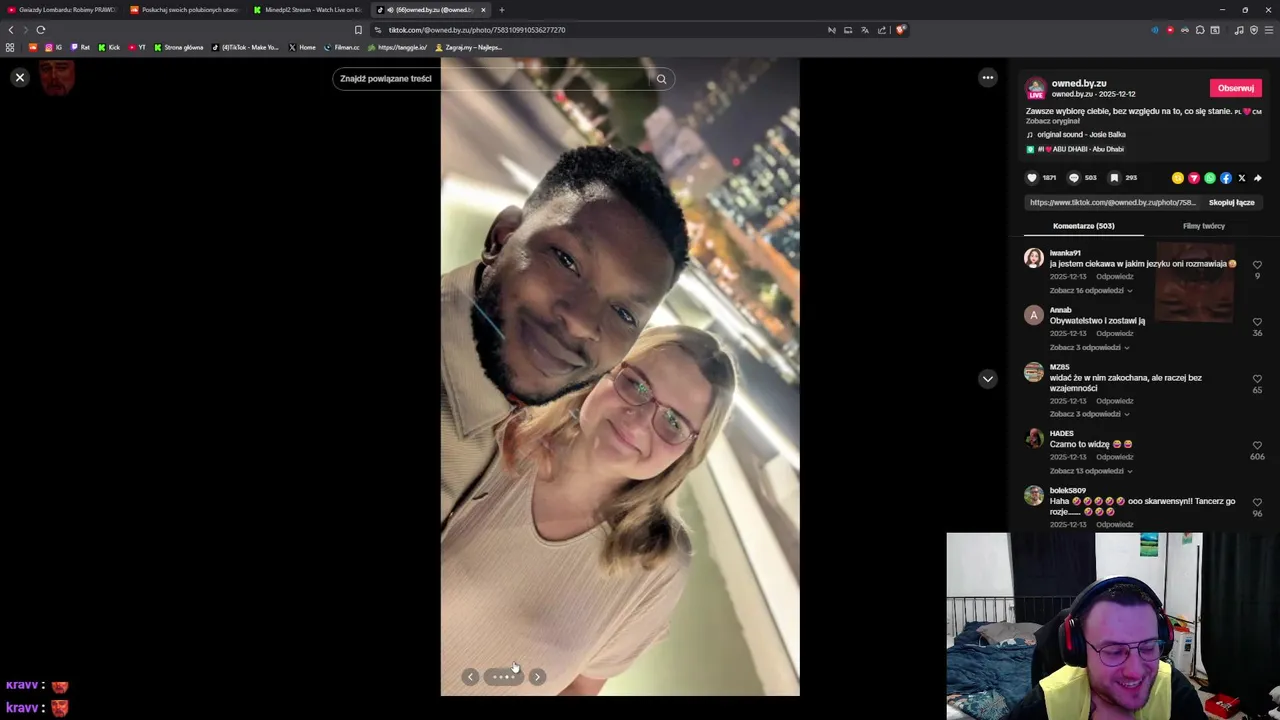The width and height of the screenshot is (1280, 720).
Task: Click the owned.by.zu username
Action: click(x=1079, y=84)
